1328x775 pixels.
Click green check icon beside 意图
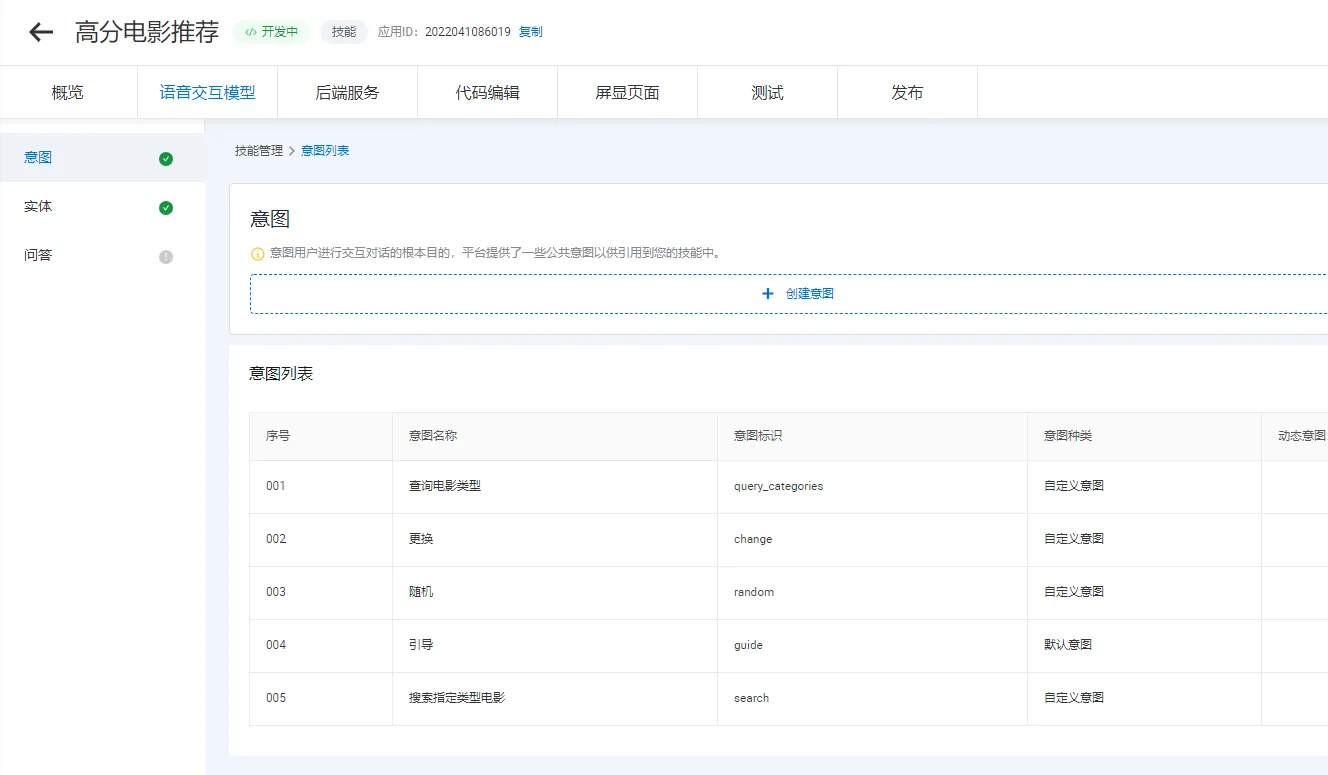166,158
